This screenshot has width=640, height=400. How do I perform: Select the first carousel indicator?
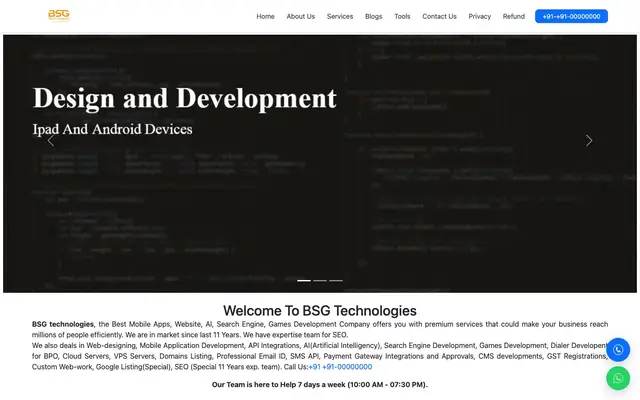tap(304, 280)
